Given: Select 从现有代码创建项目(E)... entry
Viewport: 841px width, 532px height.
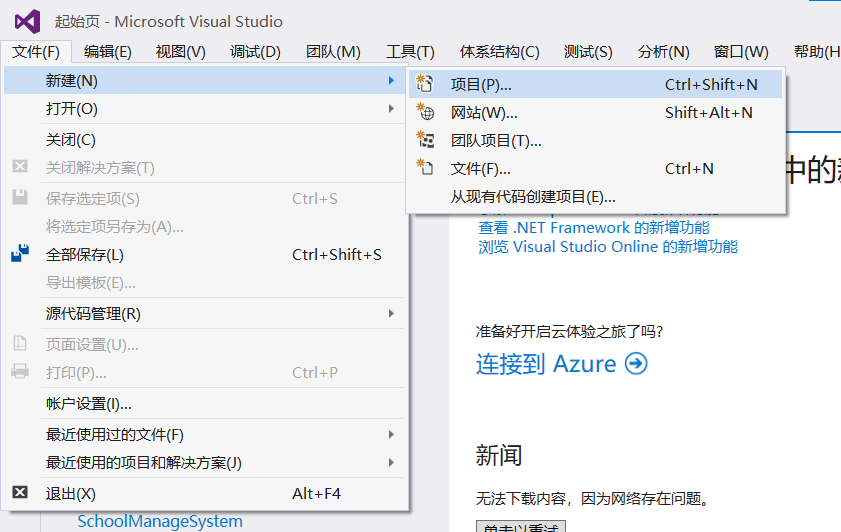Looking at the screenshot, I should 595,196.
